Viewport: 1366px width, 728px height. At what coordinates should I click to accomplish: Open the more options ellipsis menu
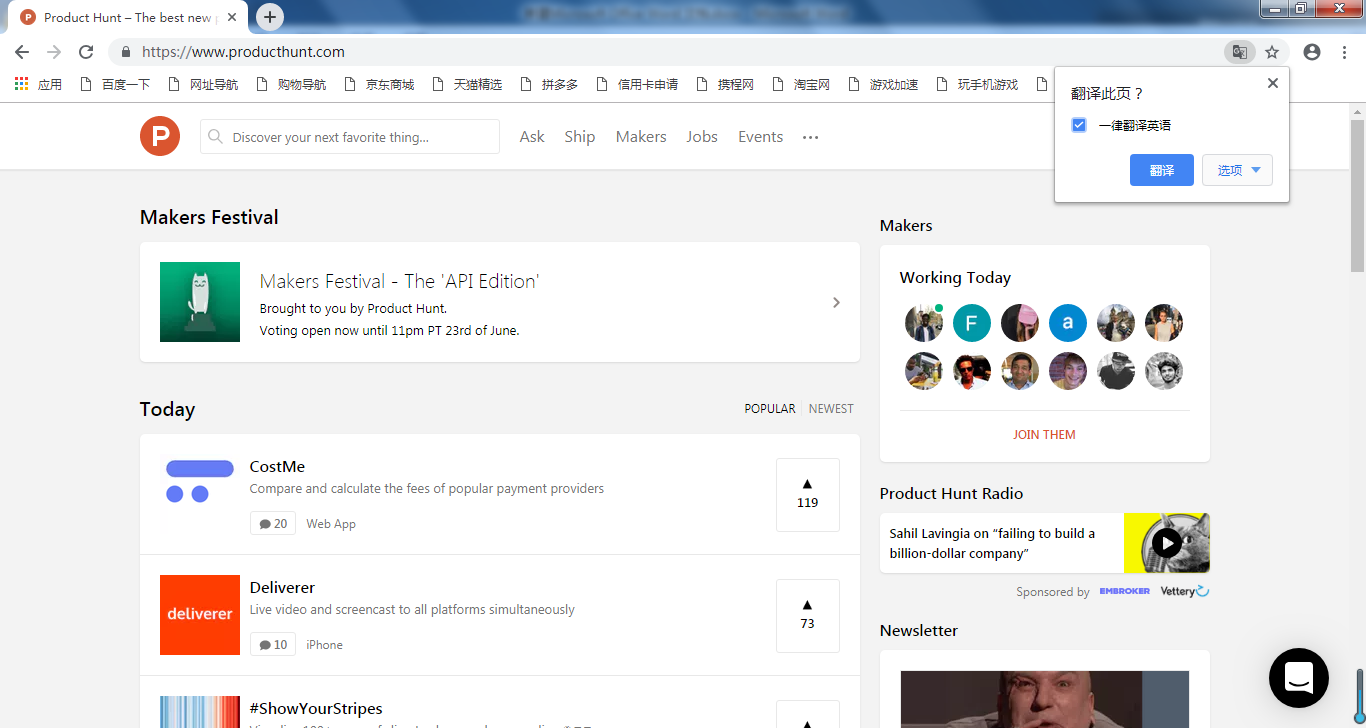coord(811,137)
